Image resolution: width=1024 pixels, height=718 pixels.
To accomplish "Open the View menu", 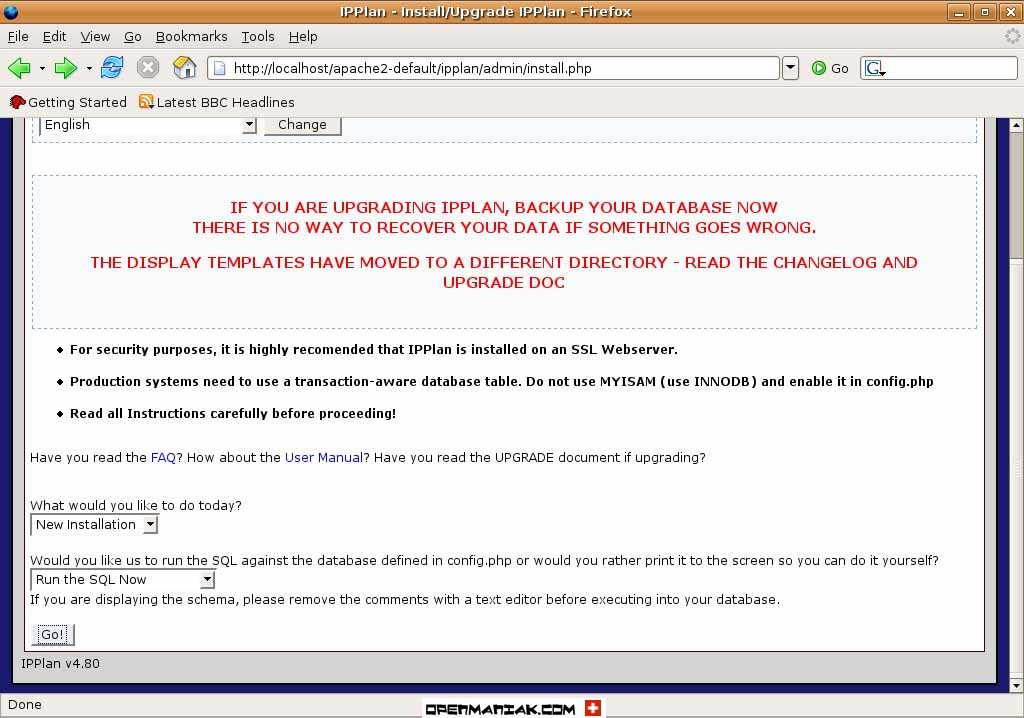I will pos(95,37).
